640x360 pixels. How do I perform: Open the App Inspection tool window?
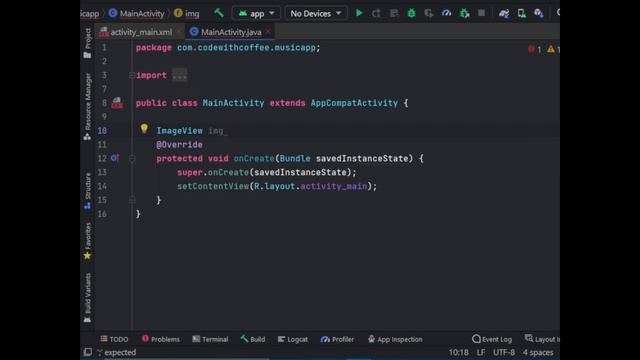tap(395, 339)
